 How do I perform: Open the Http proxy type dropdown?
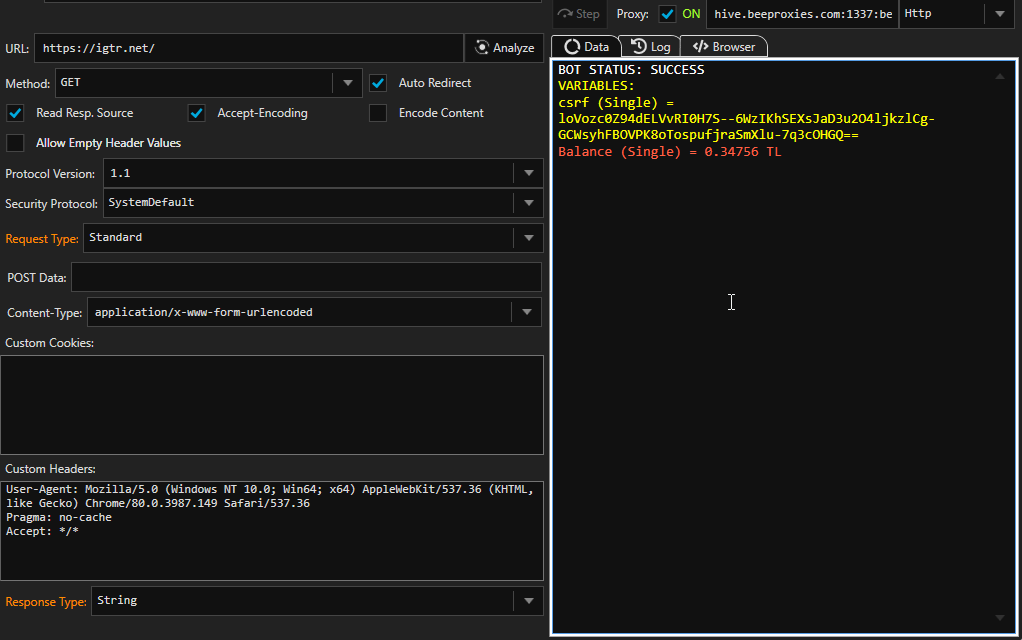point(999,14)
